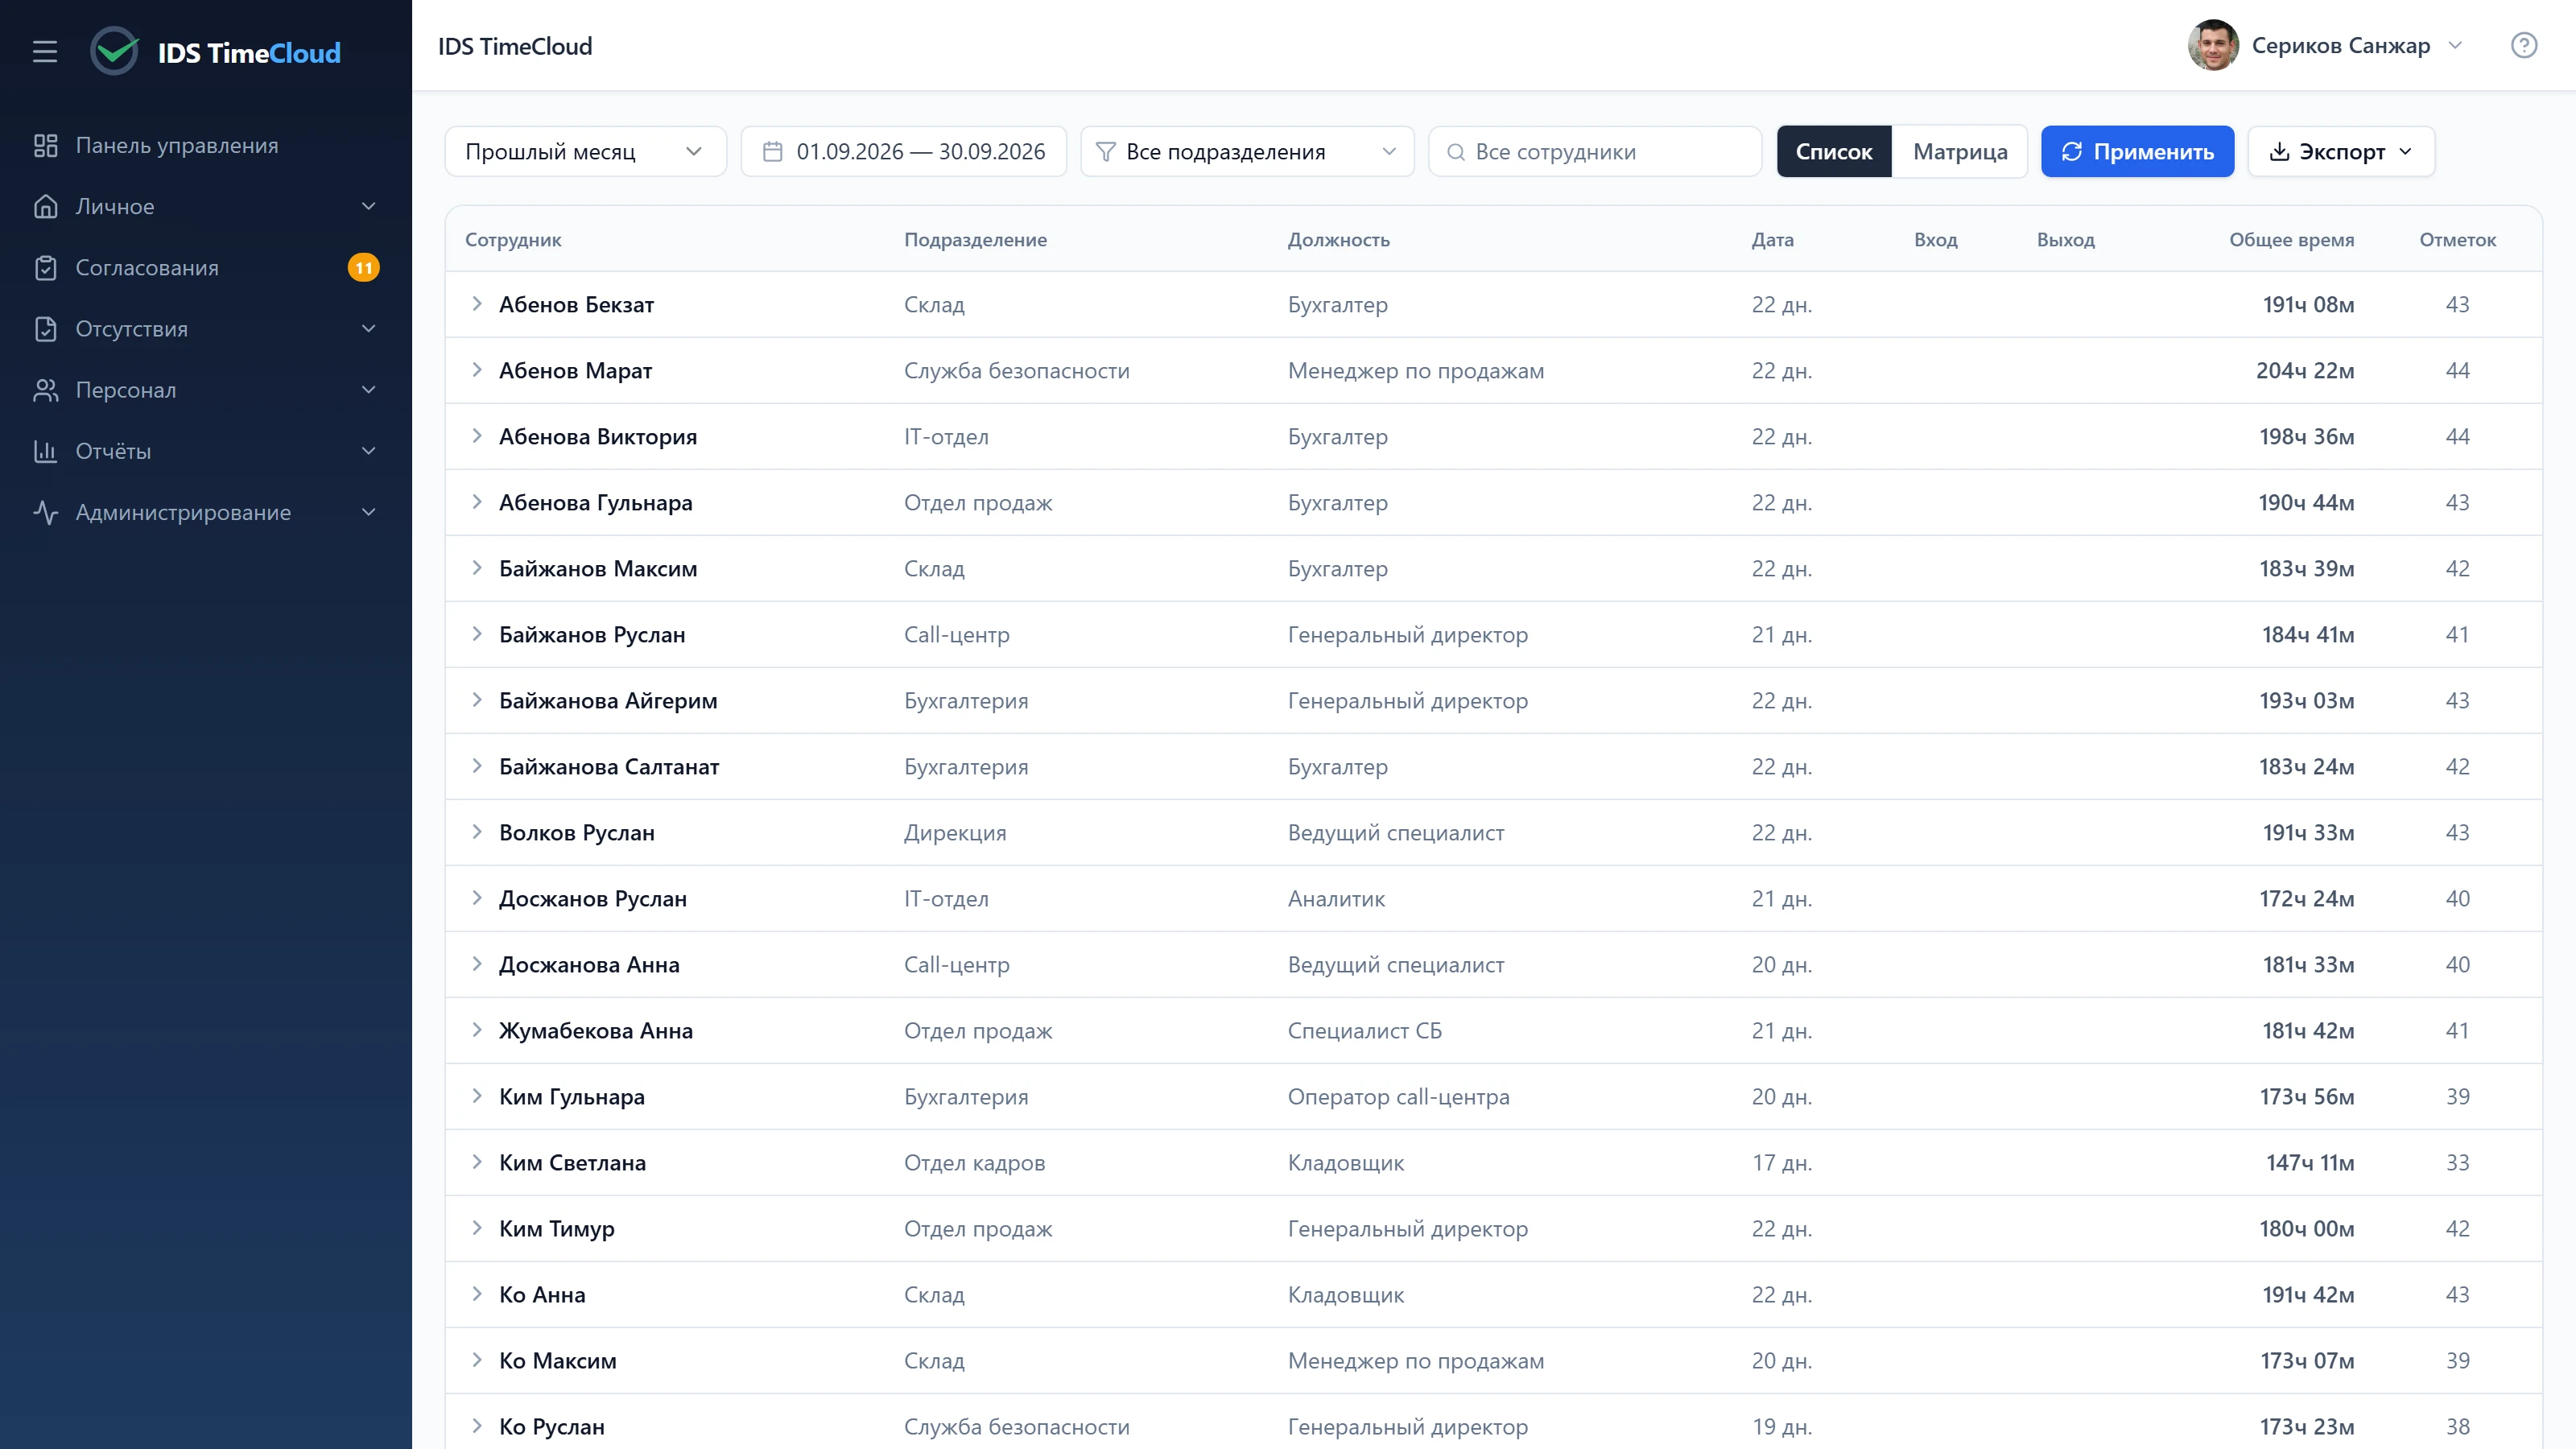This screenshot has height=1449, width=2576.
Task: Click the IDS TimeCloud checkmark logo
Action: (x=115, y=51)
